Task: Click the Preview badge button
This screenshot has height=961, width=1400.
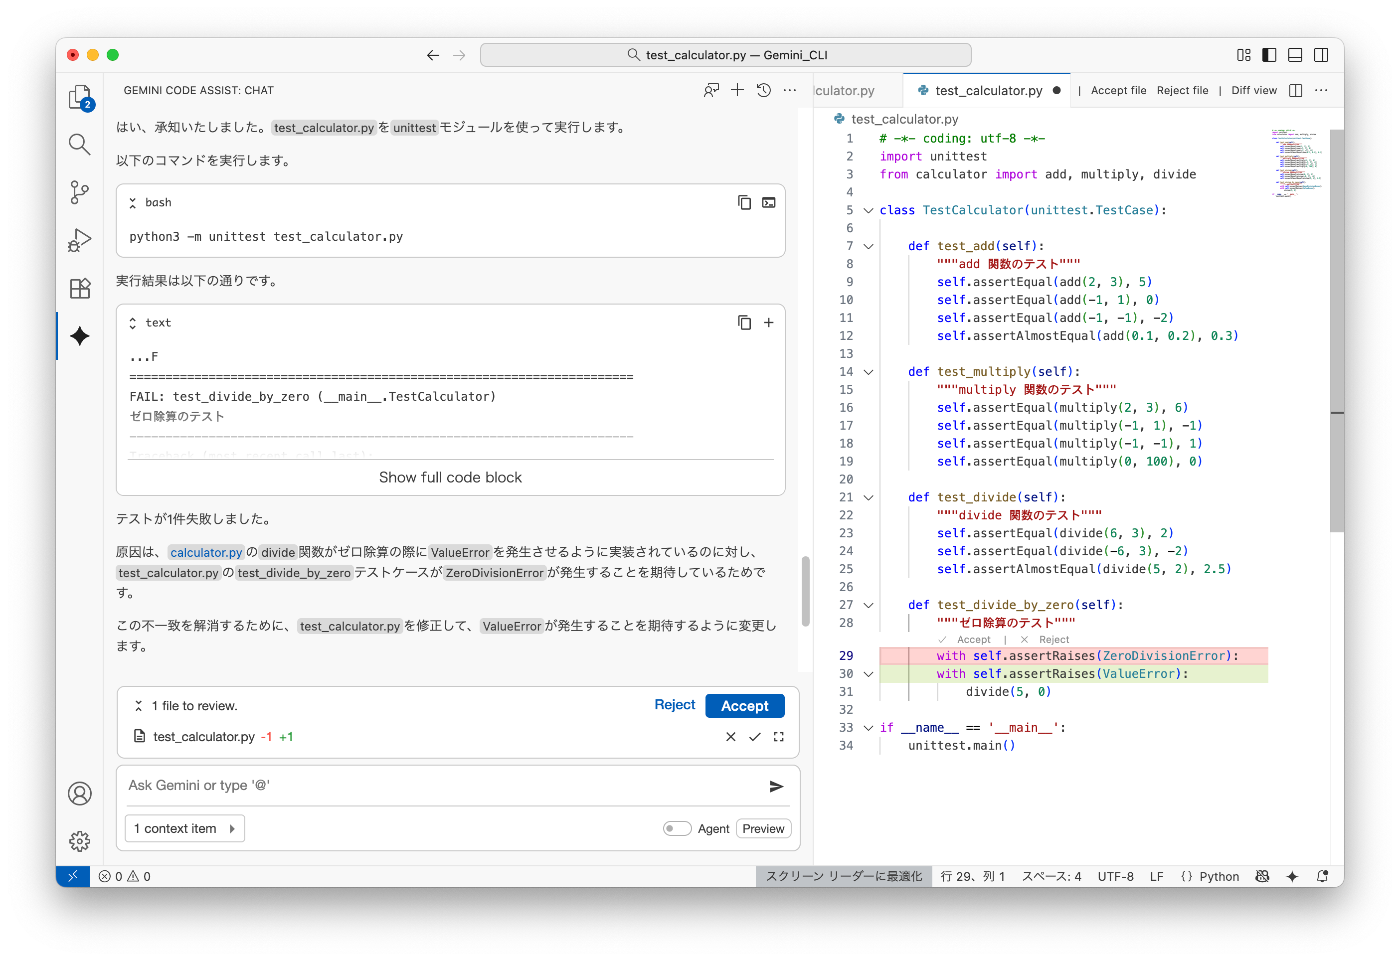Action: pos(764,828)
